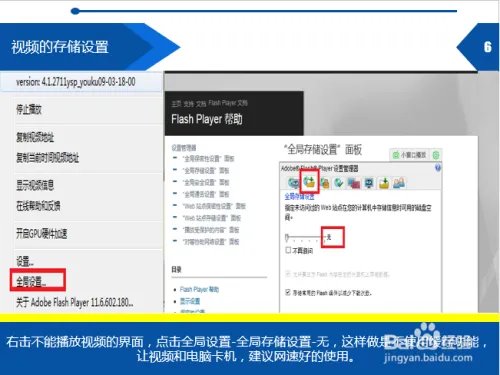Toggle the checked Flash component storage checkbox
This screenshot has width=500, height=375.
[x=288, y=293]
